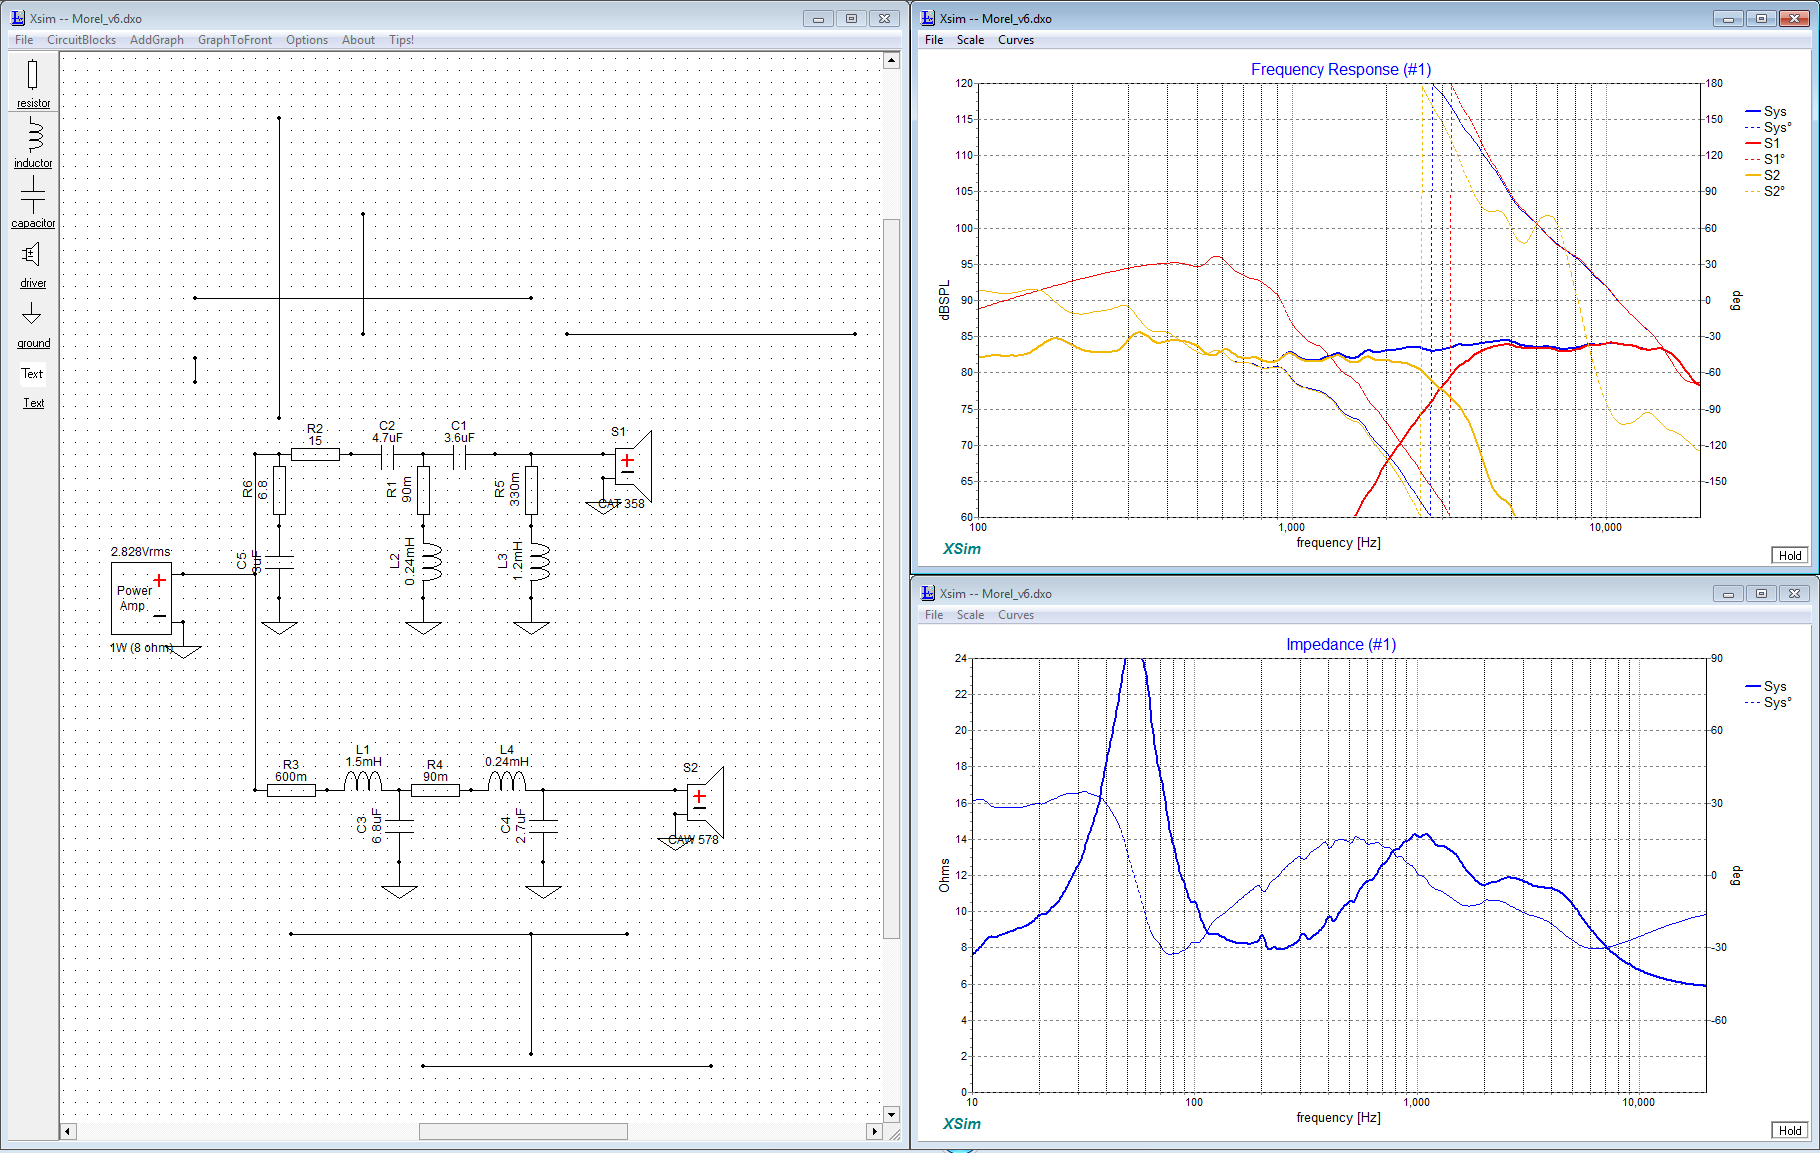Click the CAT 358 driver label

coord(621,504)
